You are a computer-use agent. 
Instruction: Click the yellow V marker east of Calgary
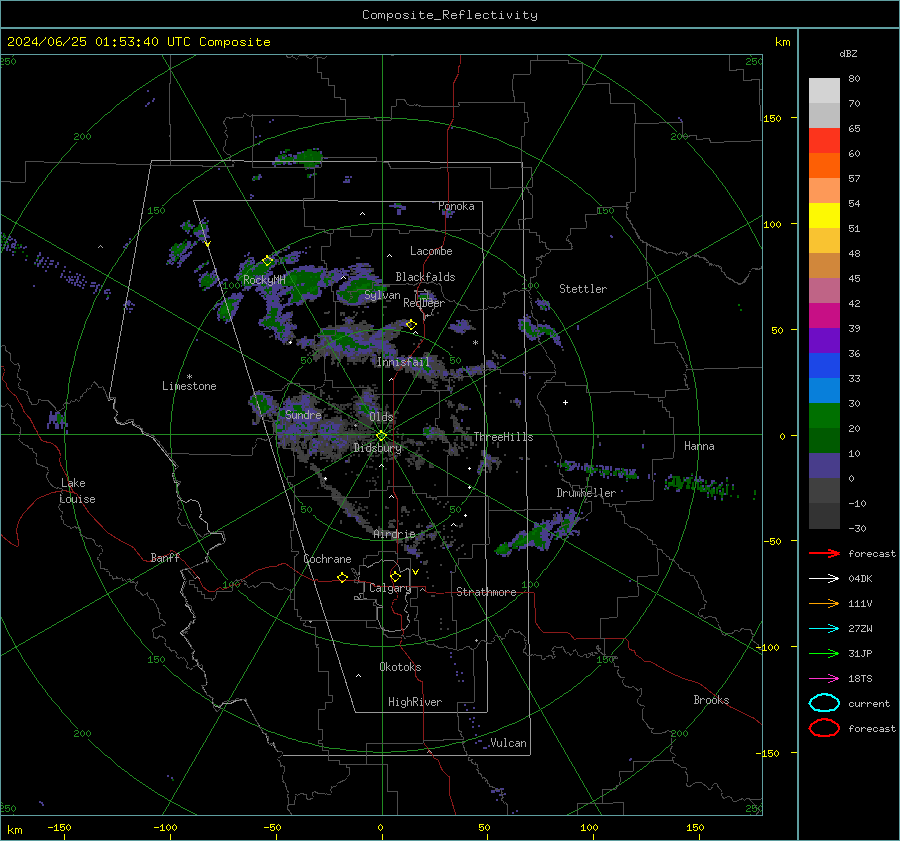pyautogui.click(x=415, y=572)
